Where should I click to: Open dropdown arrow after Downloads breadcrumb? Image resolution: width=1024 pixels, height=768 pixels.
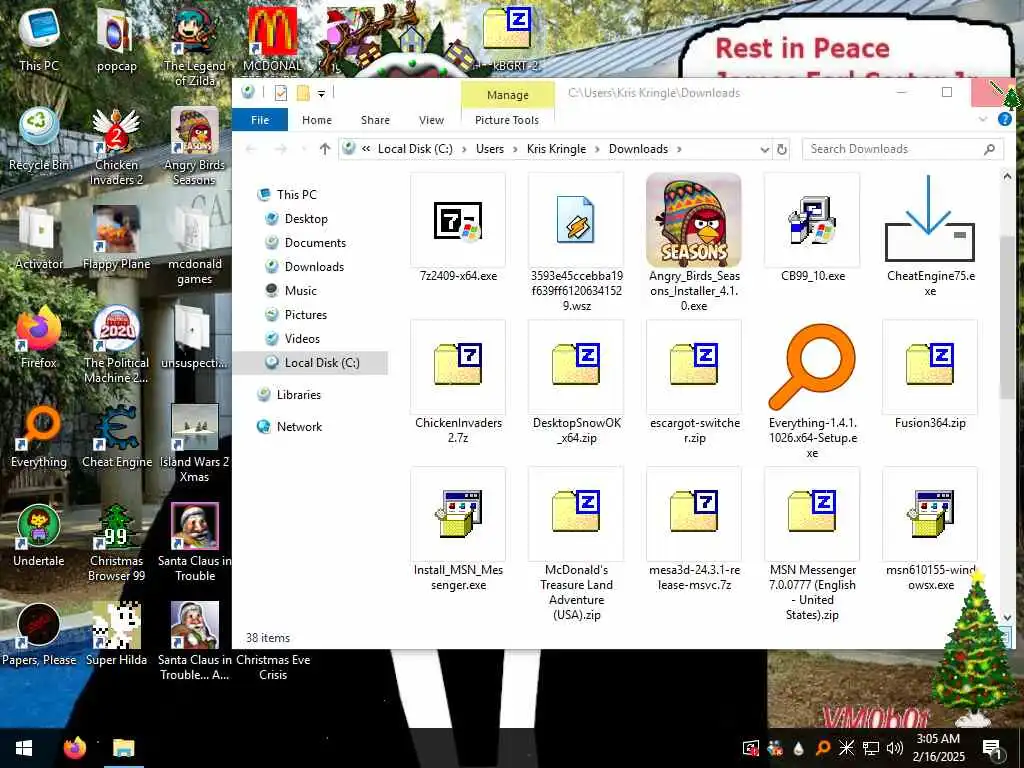click(679, 149)
